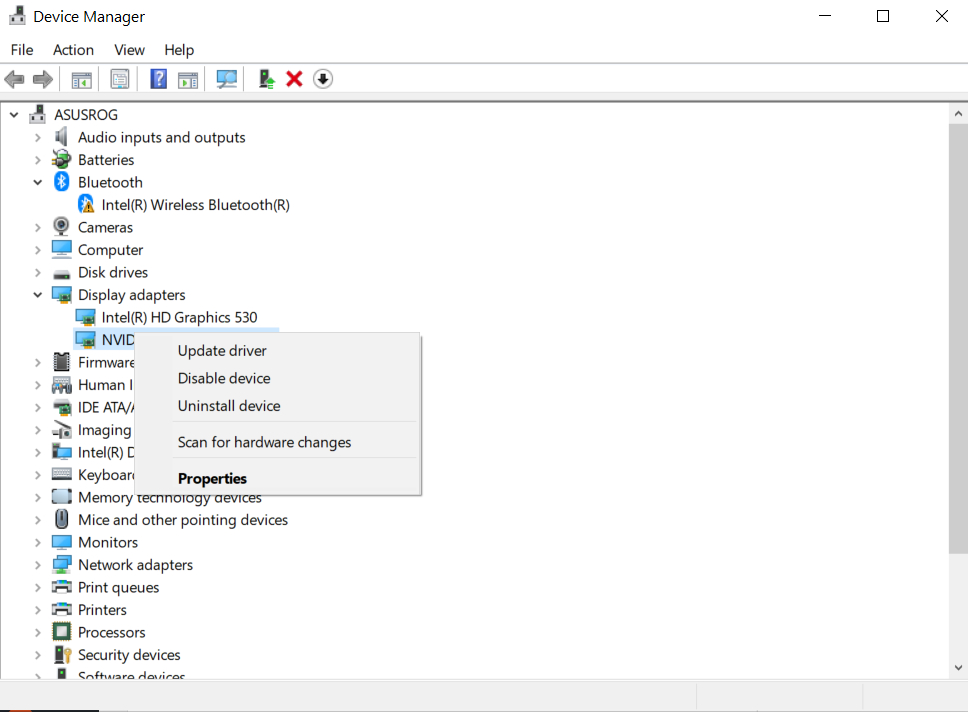The image size is (968, 712).
Task: Click the Update device driver toolbar icon
Action: pyautogui.click(x=266, y=79)
